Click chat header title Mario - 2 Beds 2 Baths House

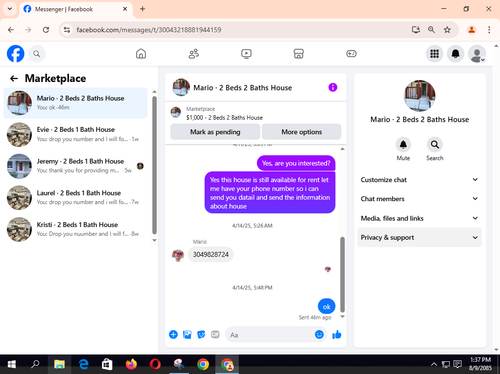pos(243,88)
